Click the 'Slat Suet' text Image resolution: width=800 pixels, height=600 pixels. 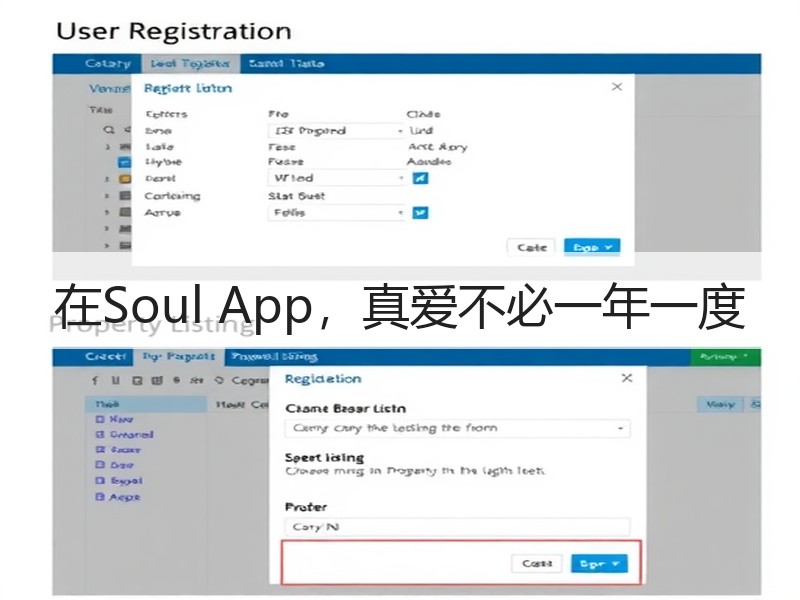pos(296,196)
